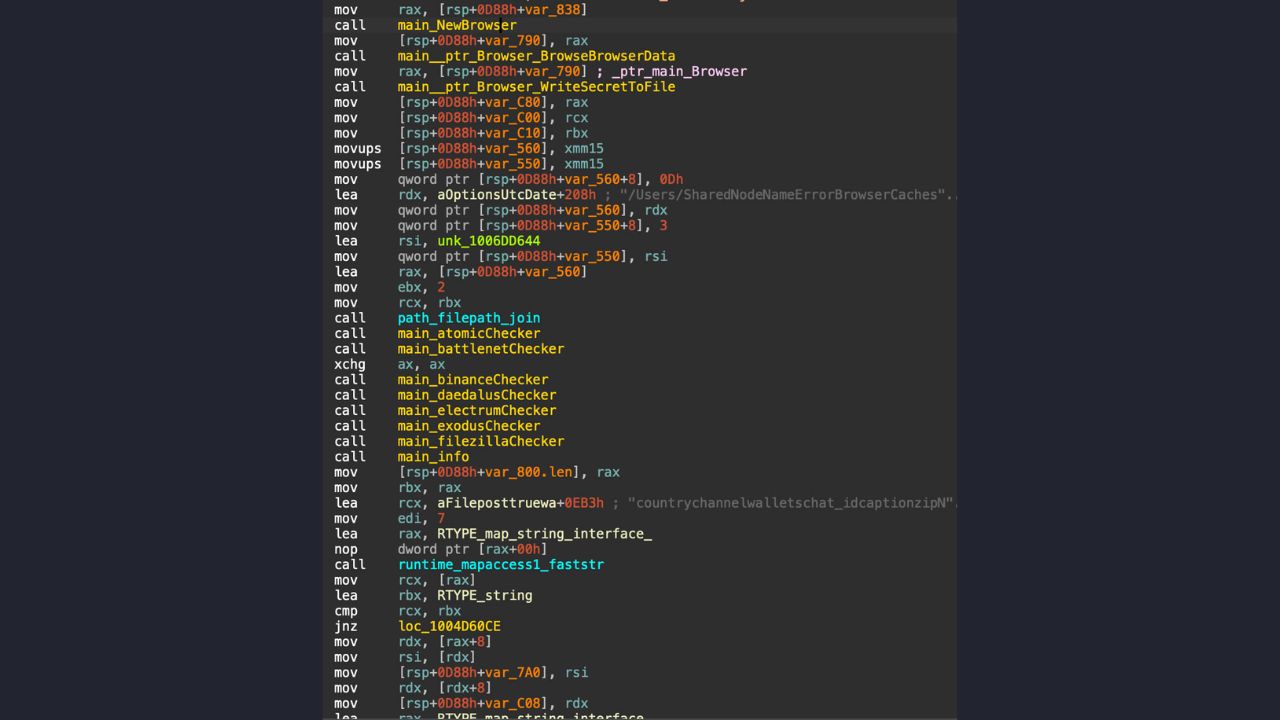Click the mov ebx, 2 instruction
Image resolution: width=1280 pixels, height=720 pixels.
point(390,287)
